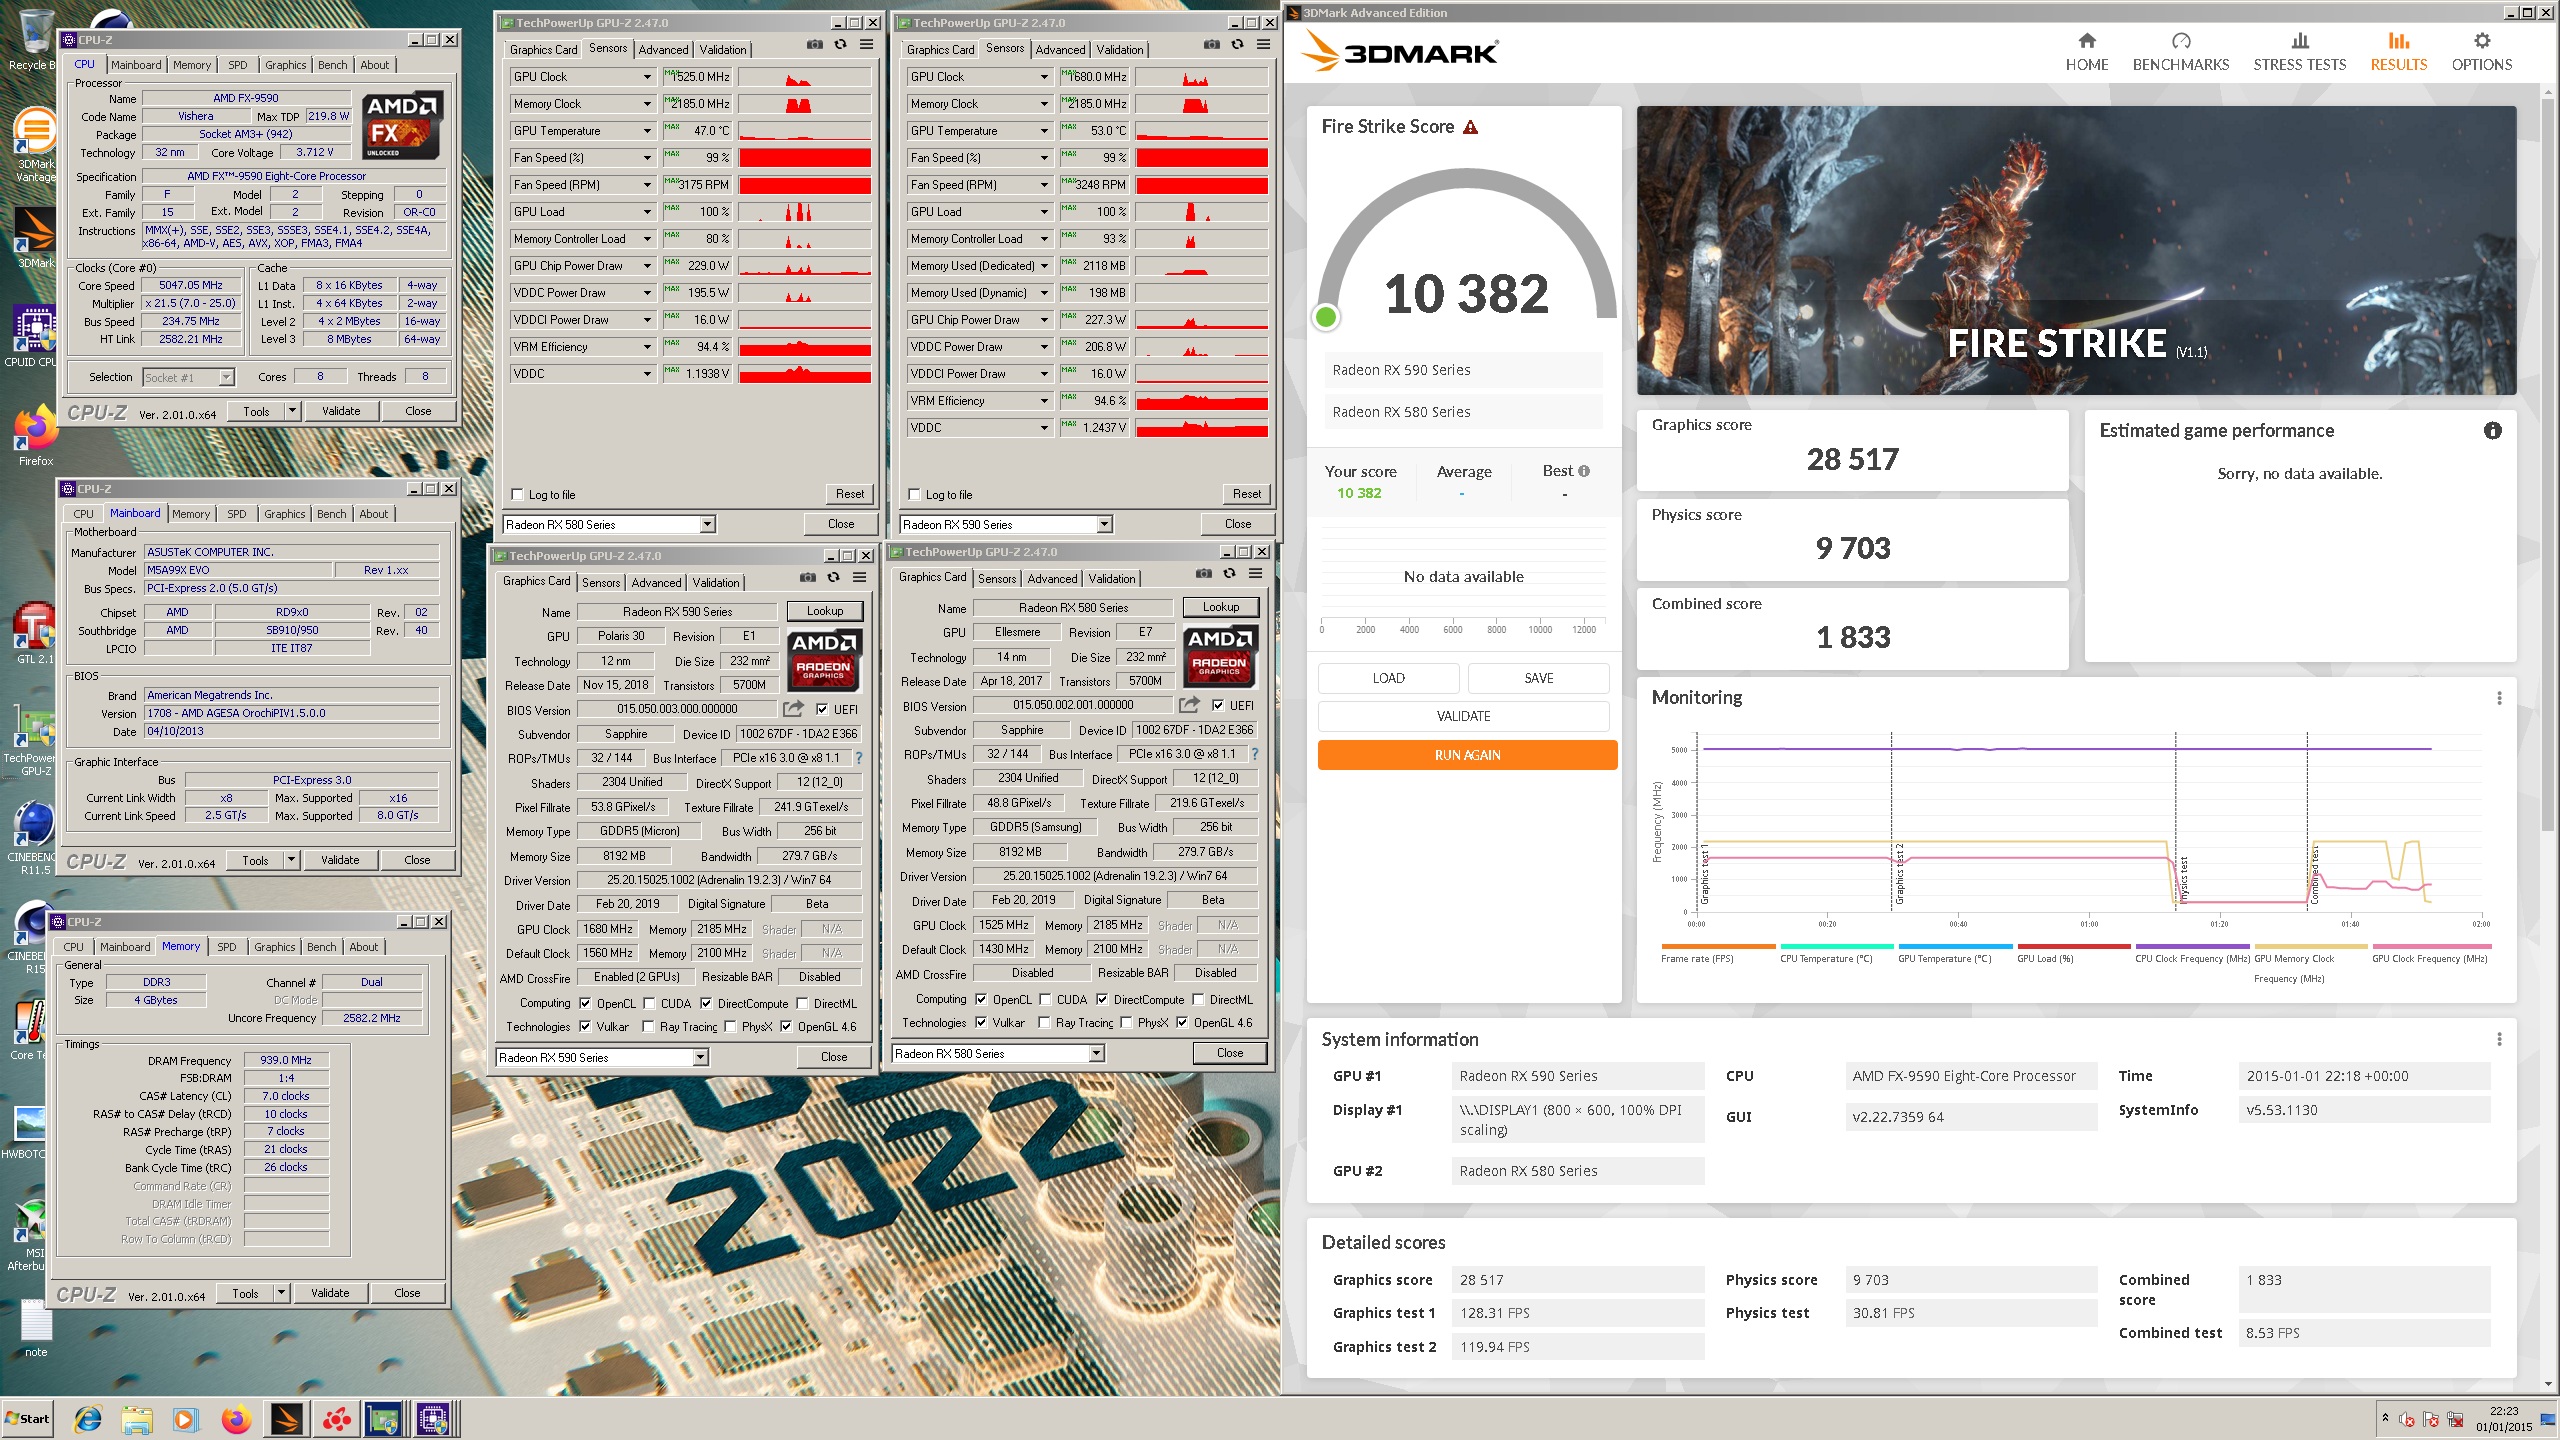Click share BIOS icon in RX 580 Graphics Card window
The width and height of the screenshot is (2560, 1440).
point(1189,705)
